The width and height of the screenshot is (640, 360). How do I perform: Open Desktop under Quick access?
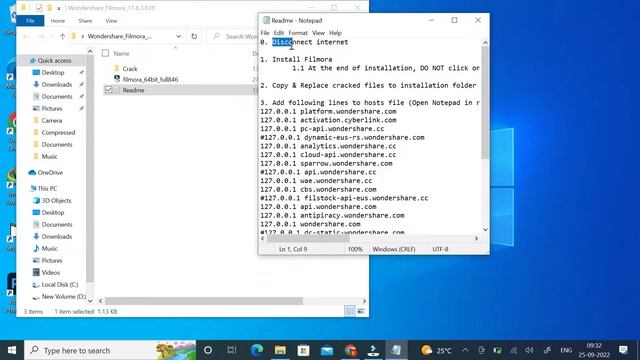[53, 72]
